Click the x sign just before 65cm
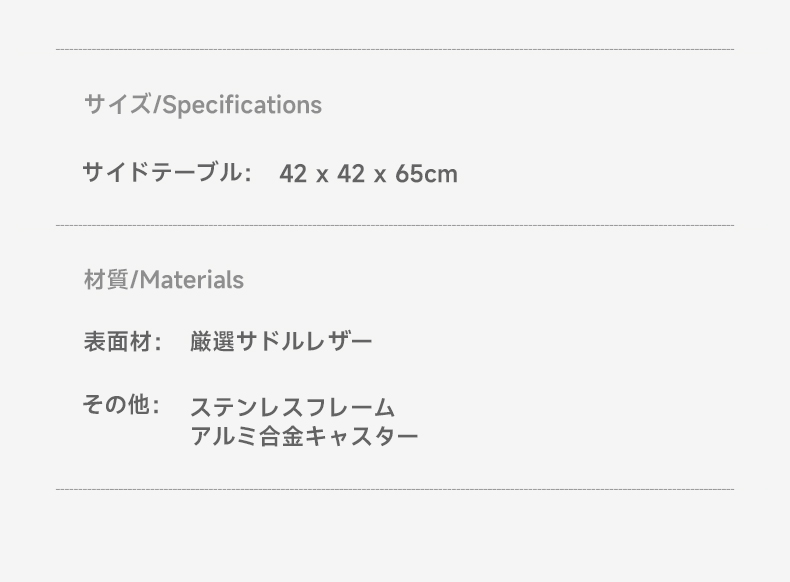This screenshot has height=582, width=790. [380, 175]
